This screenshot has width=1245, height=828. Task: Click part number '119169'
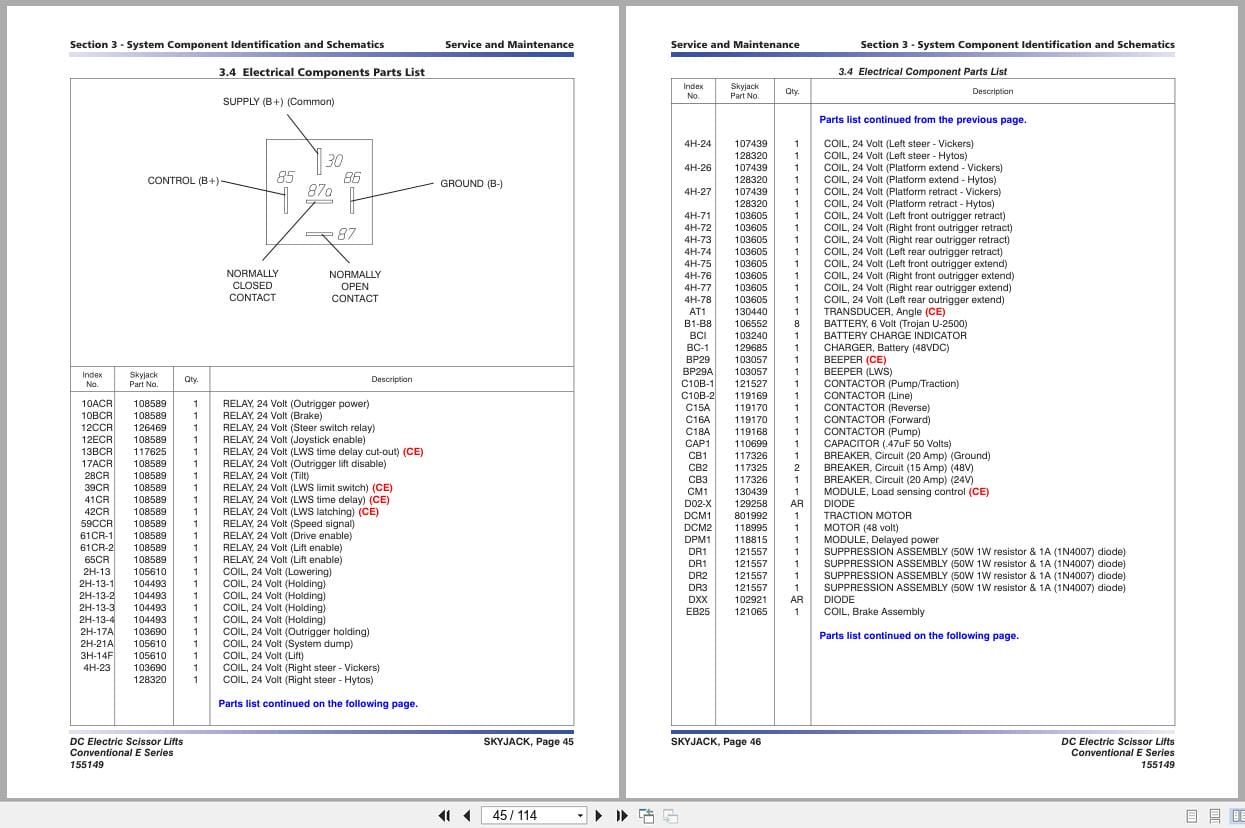point(751,396)
